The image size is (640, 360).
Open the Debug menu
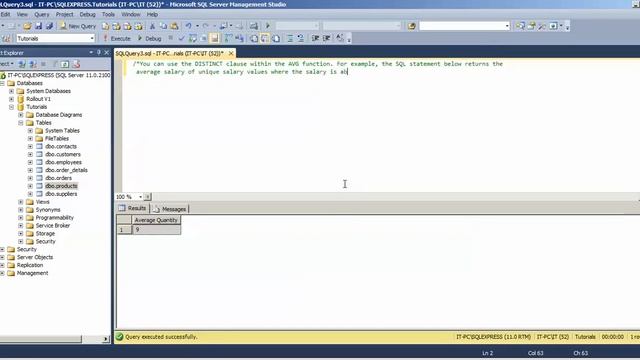(x=87, y=14)
